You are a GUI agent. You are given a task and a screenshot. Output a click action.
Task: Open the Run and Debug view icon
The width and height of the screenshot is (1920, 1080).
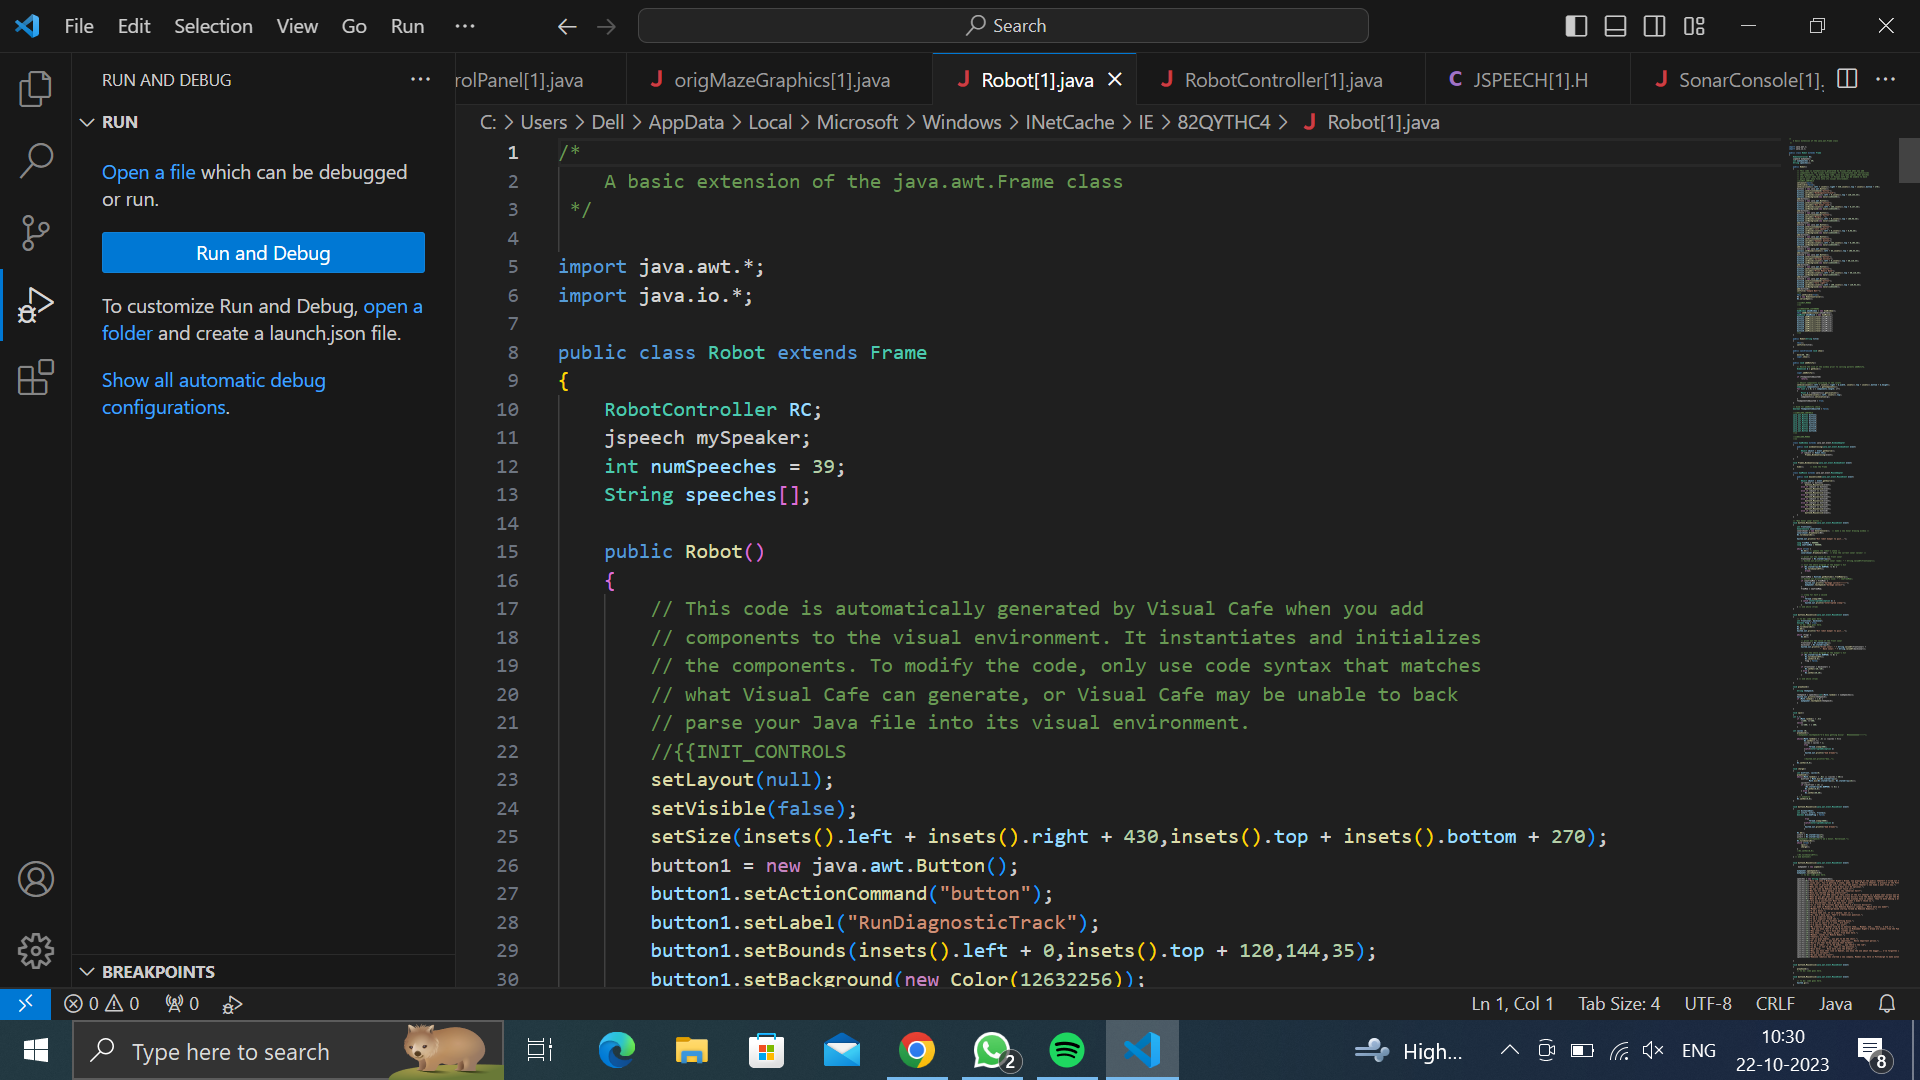click(x=36, y=305)
